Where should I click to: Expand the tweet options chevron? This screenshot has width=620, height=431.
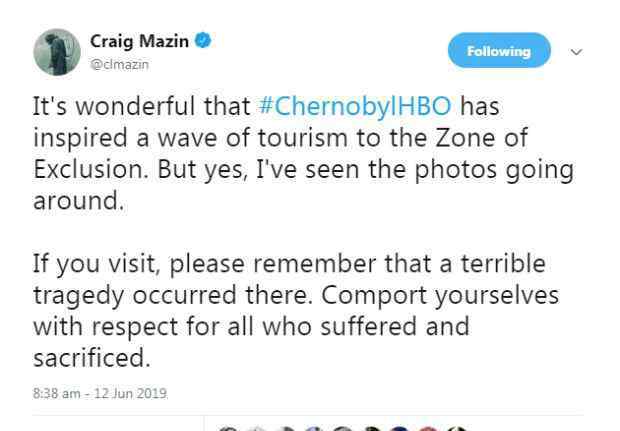pyautogui.click(x=577, y=52)
